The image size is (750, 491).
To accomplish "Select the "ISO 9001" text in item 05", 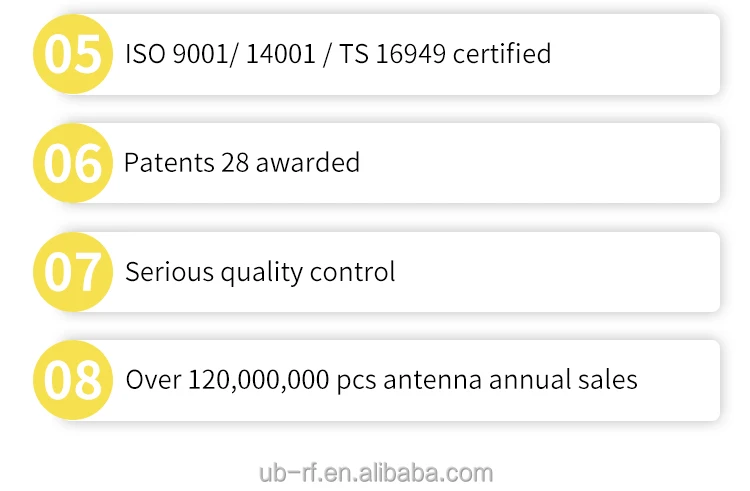I will (165, 53).
